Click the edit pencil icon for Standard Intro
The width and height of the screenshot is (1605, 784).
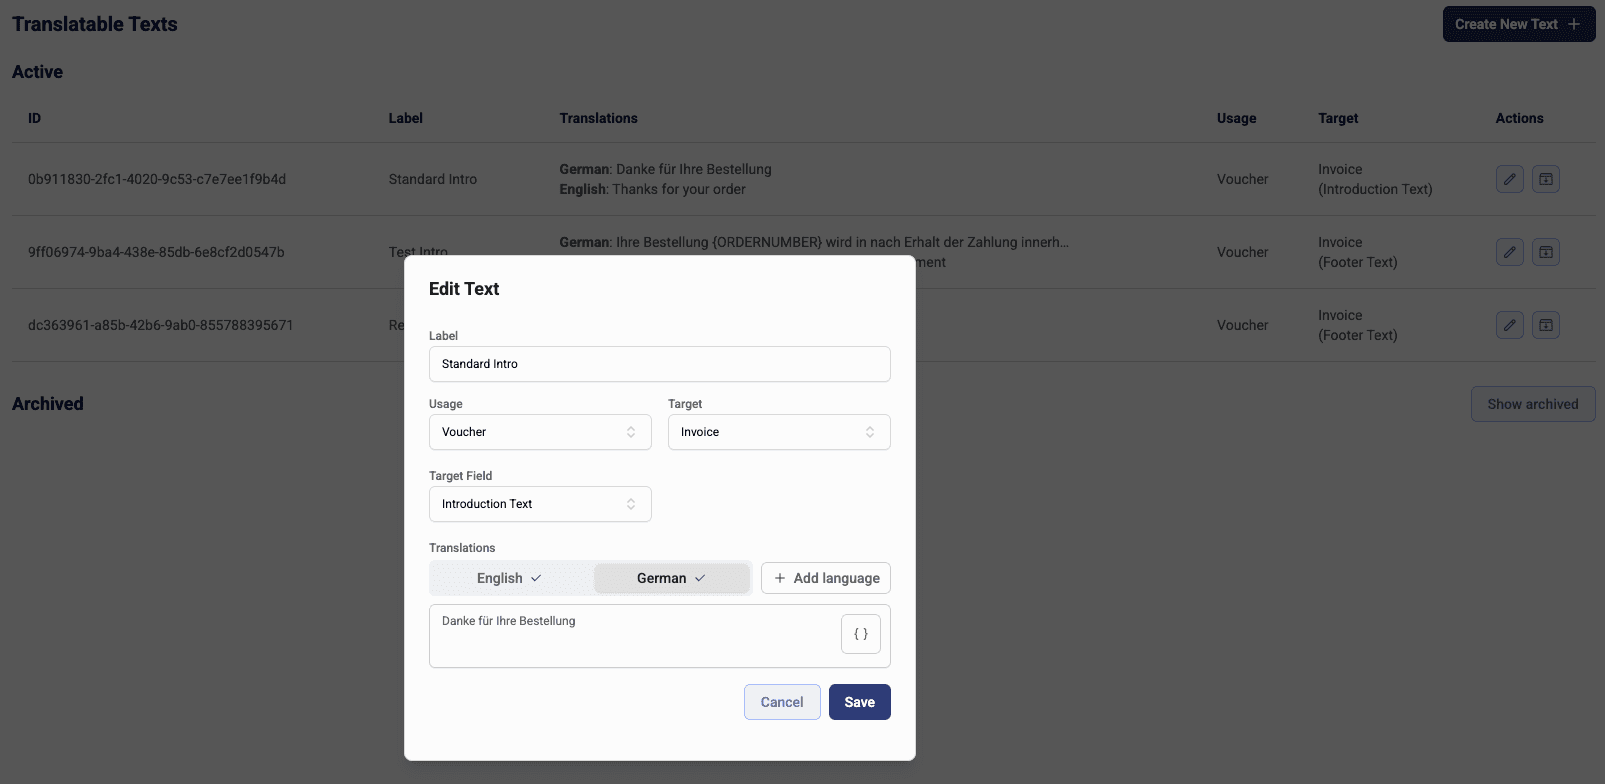(x=1510, y=179)
